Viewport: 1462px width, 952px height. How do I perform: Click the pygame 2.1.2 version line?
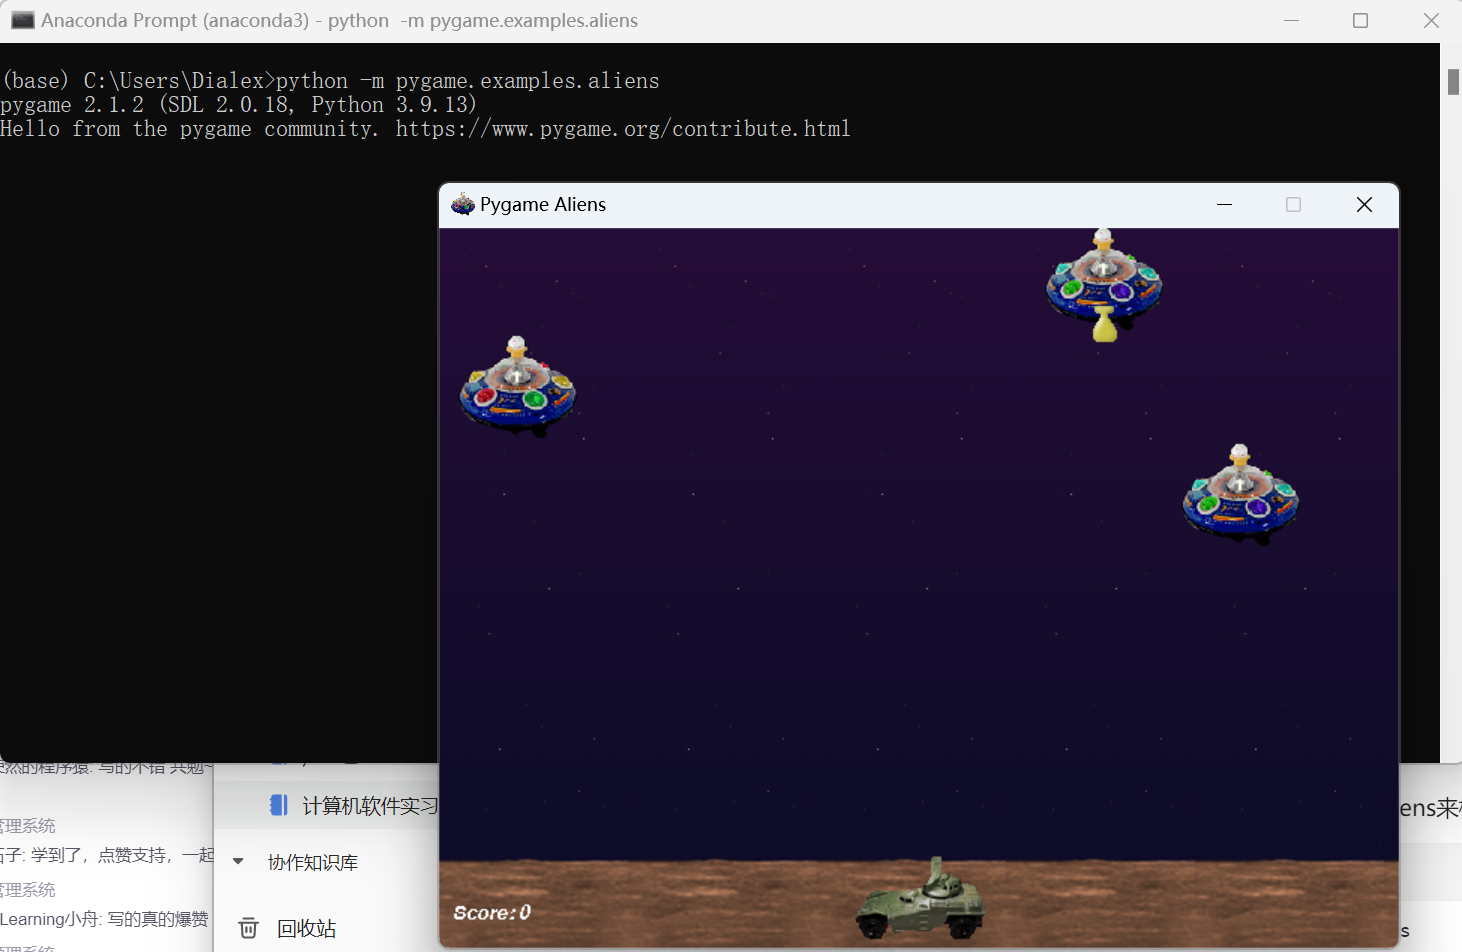point(238,105)
